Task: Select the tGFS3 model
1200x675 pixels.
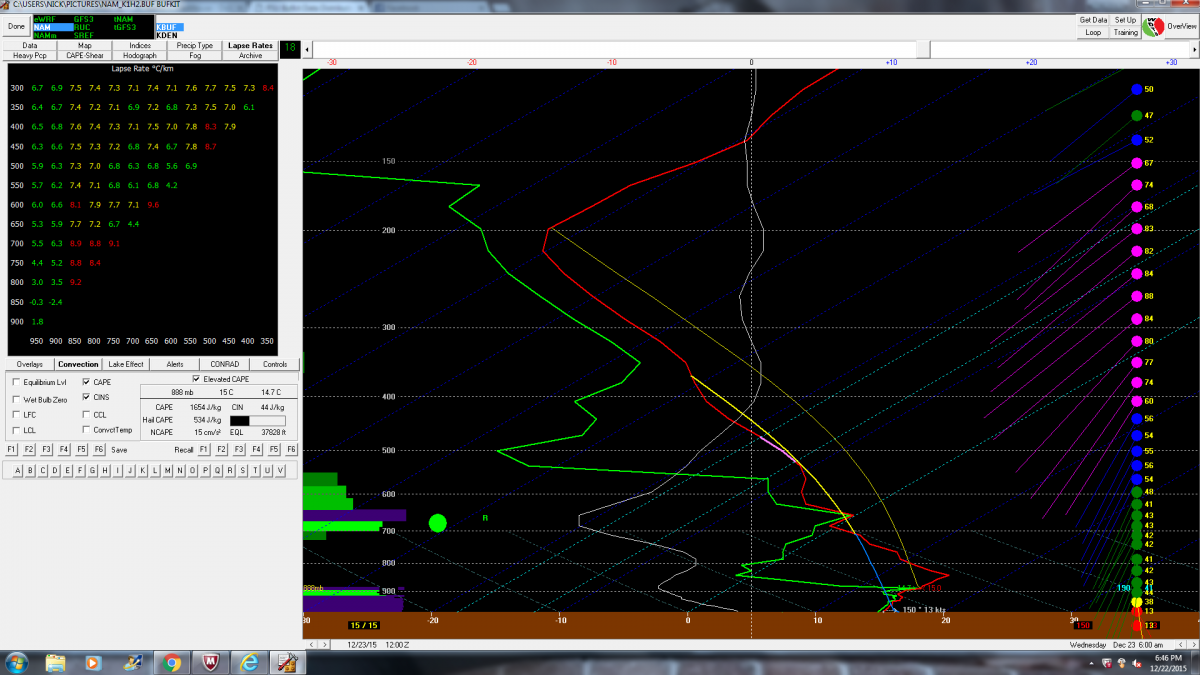Action: pyautogui.click(x=126, y=27)
